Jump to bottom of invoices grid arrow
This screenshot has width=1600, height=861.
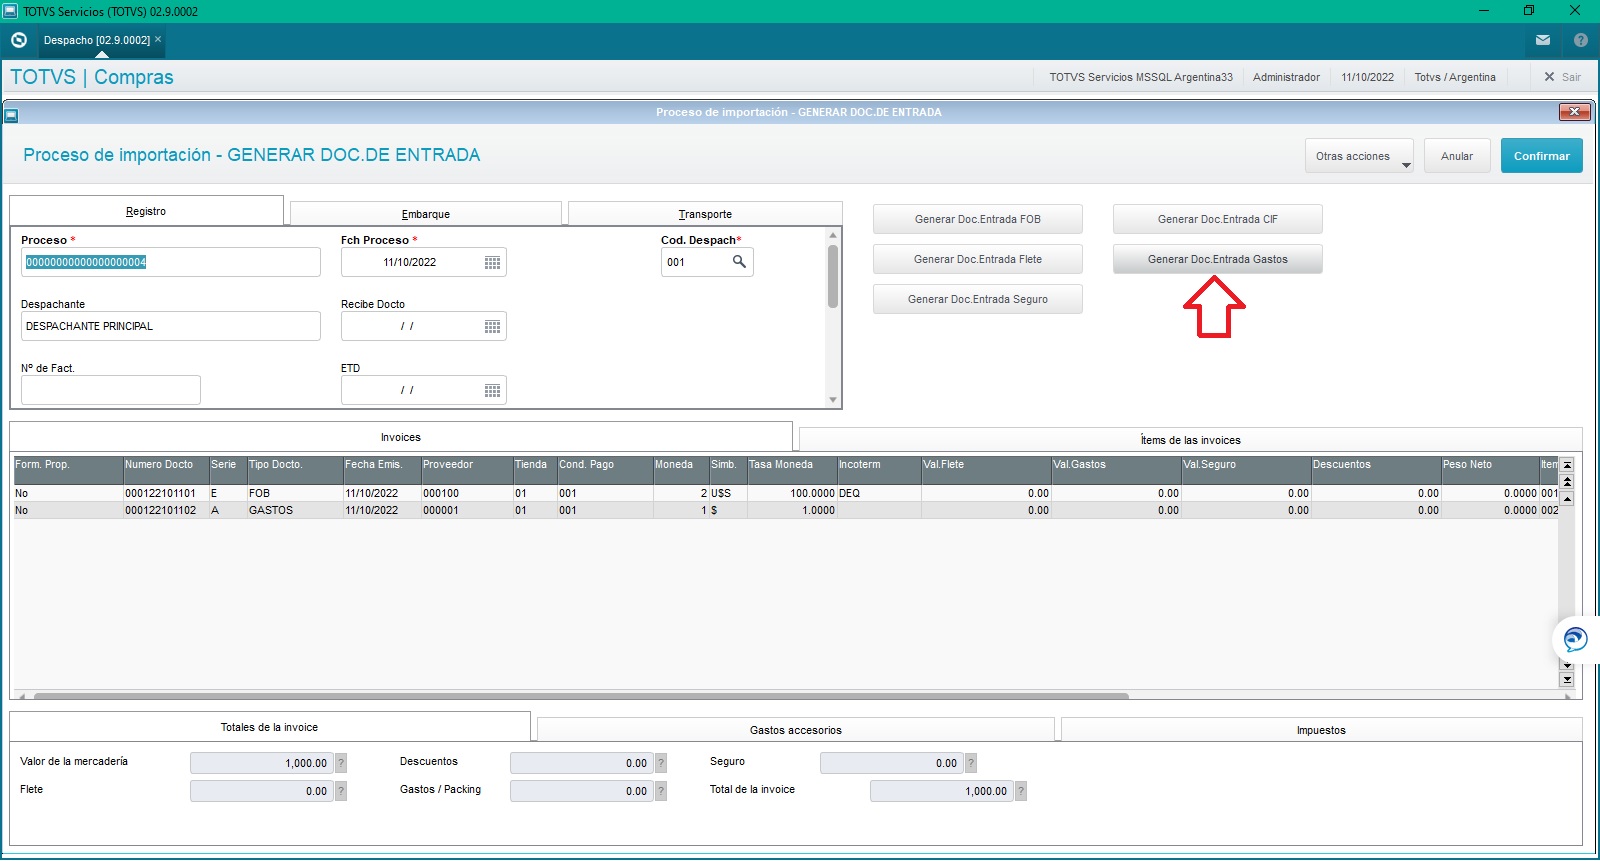(x=1567, y=680)
